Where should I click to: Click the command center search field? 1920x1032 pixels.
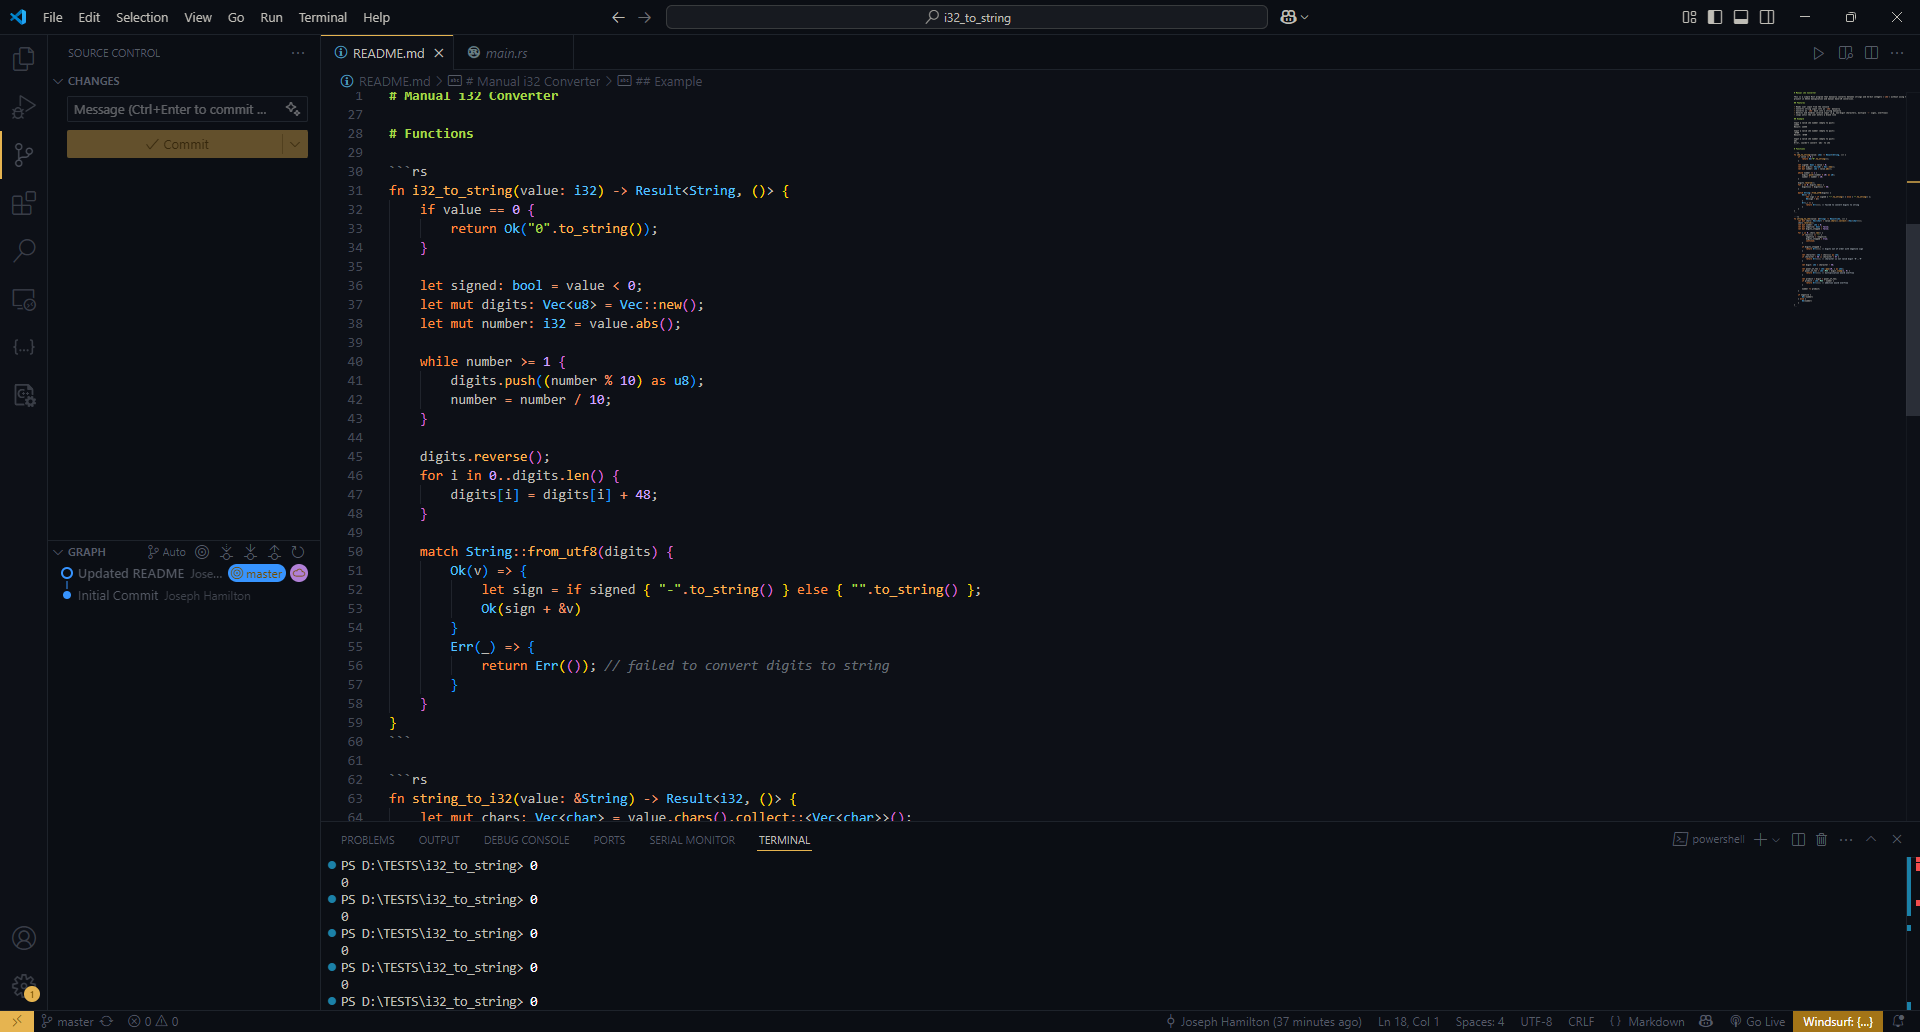[x=965, y=17]
